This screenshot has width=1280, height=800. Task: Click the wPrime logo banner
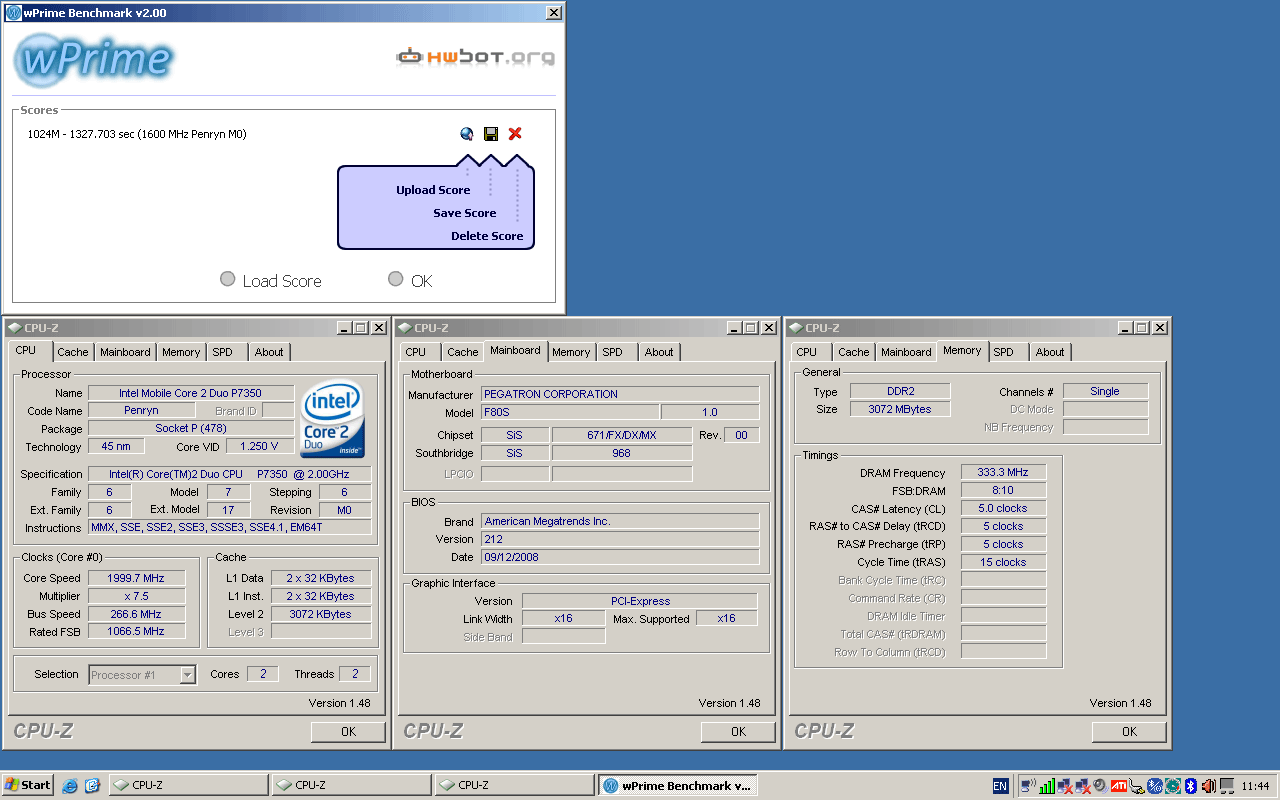coord(95,59)
